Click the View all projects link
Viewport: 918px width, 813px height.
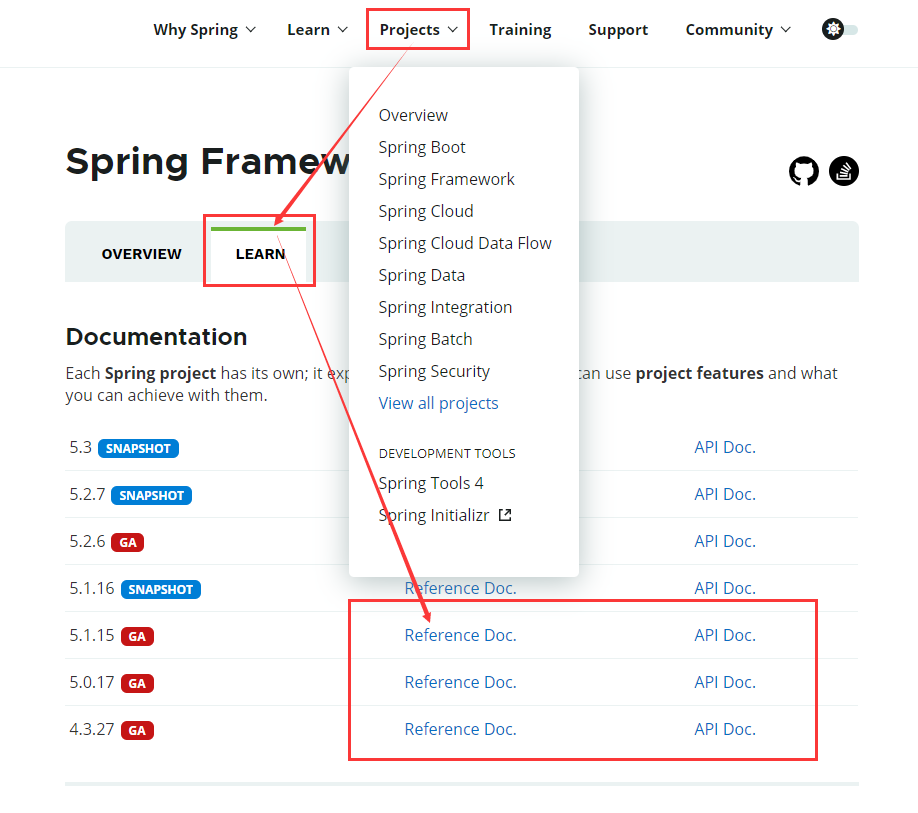click(x=438, y=404)
